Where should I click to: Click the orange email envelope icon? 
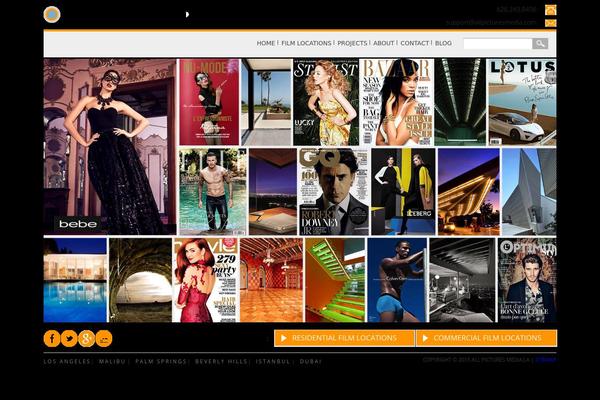click(550, 23)
